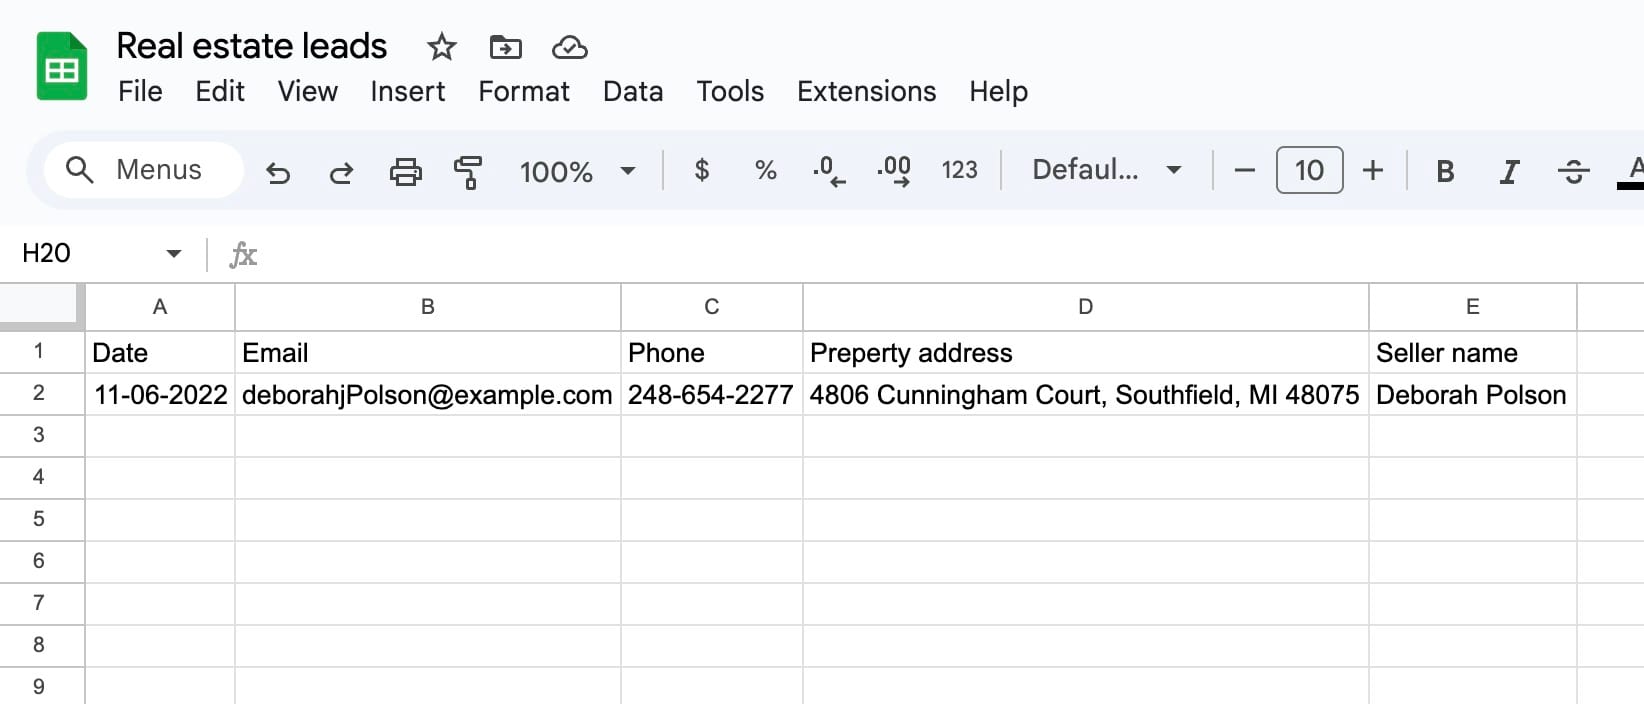Image resolution: width=1644 pixels, height=704 pixels.
Task: Click the print icon
Action: coord(405,172)
